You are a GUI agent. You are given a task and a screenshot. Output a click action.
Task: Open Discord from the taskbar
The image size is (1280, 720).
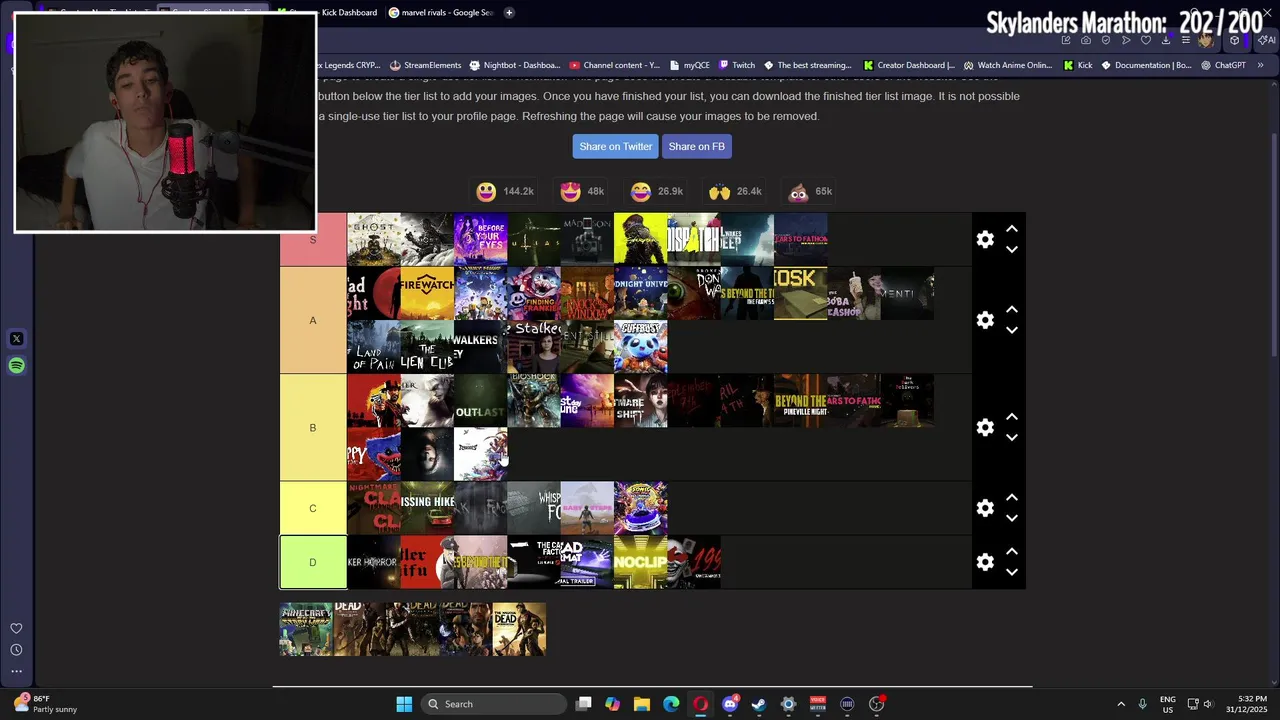(x=730, y=704)
